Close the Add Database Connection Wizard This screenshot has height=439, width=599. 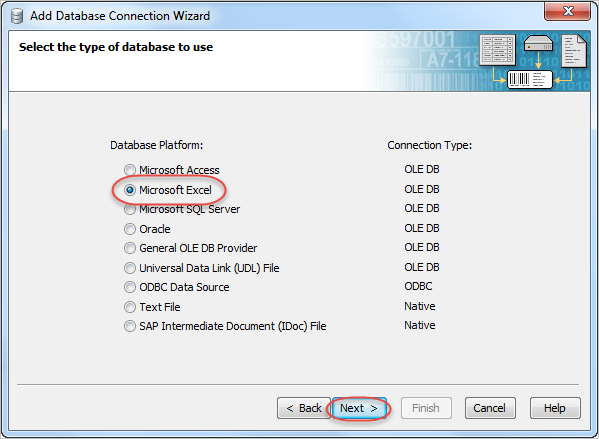point(567,11)
